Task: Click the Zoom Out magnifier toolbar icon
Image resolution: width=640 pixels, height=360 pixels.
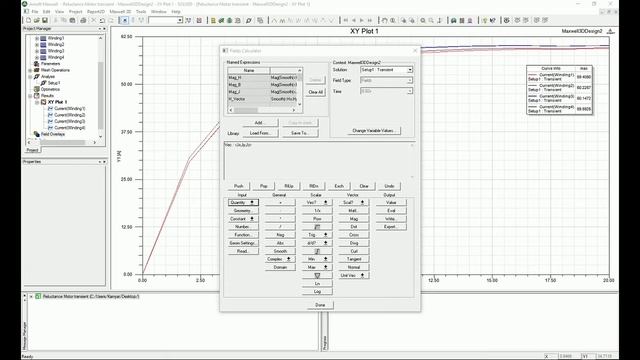Action: tap(431, 20)
